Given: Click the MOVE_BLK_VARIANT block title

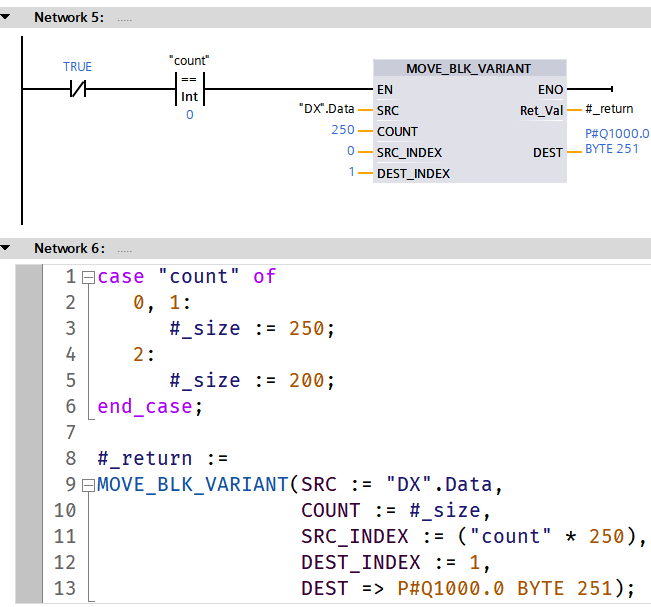Looking at the screenshot, I should (468, 68).
